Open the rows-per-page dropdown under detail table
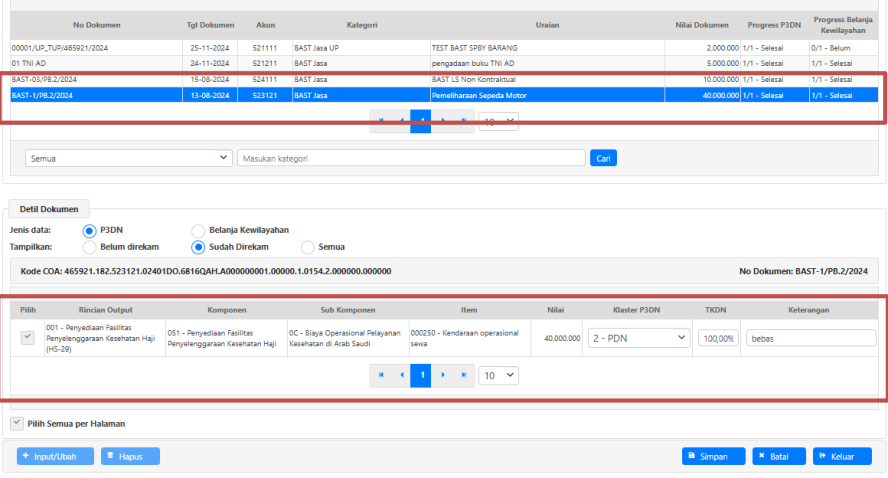This screenshot has width=888, height=478. pyautogui.click(x=498, y=375)
